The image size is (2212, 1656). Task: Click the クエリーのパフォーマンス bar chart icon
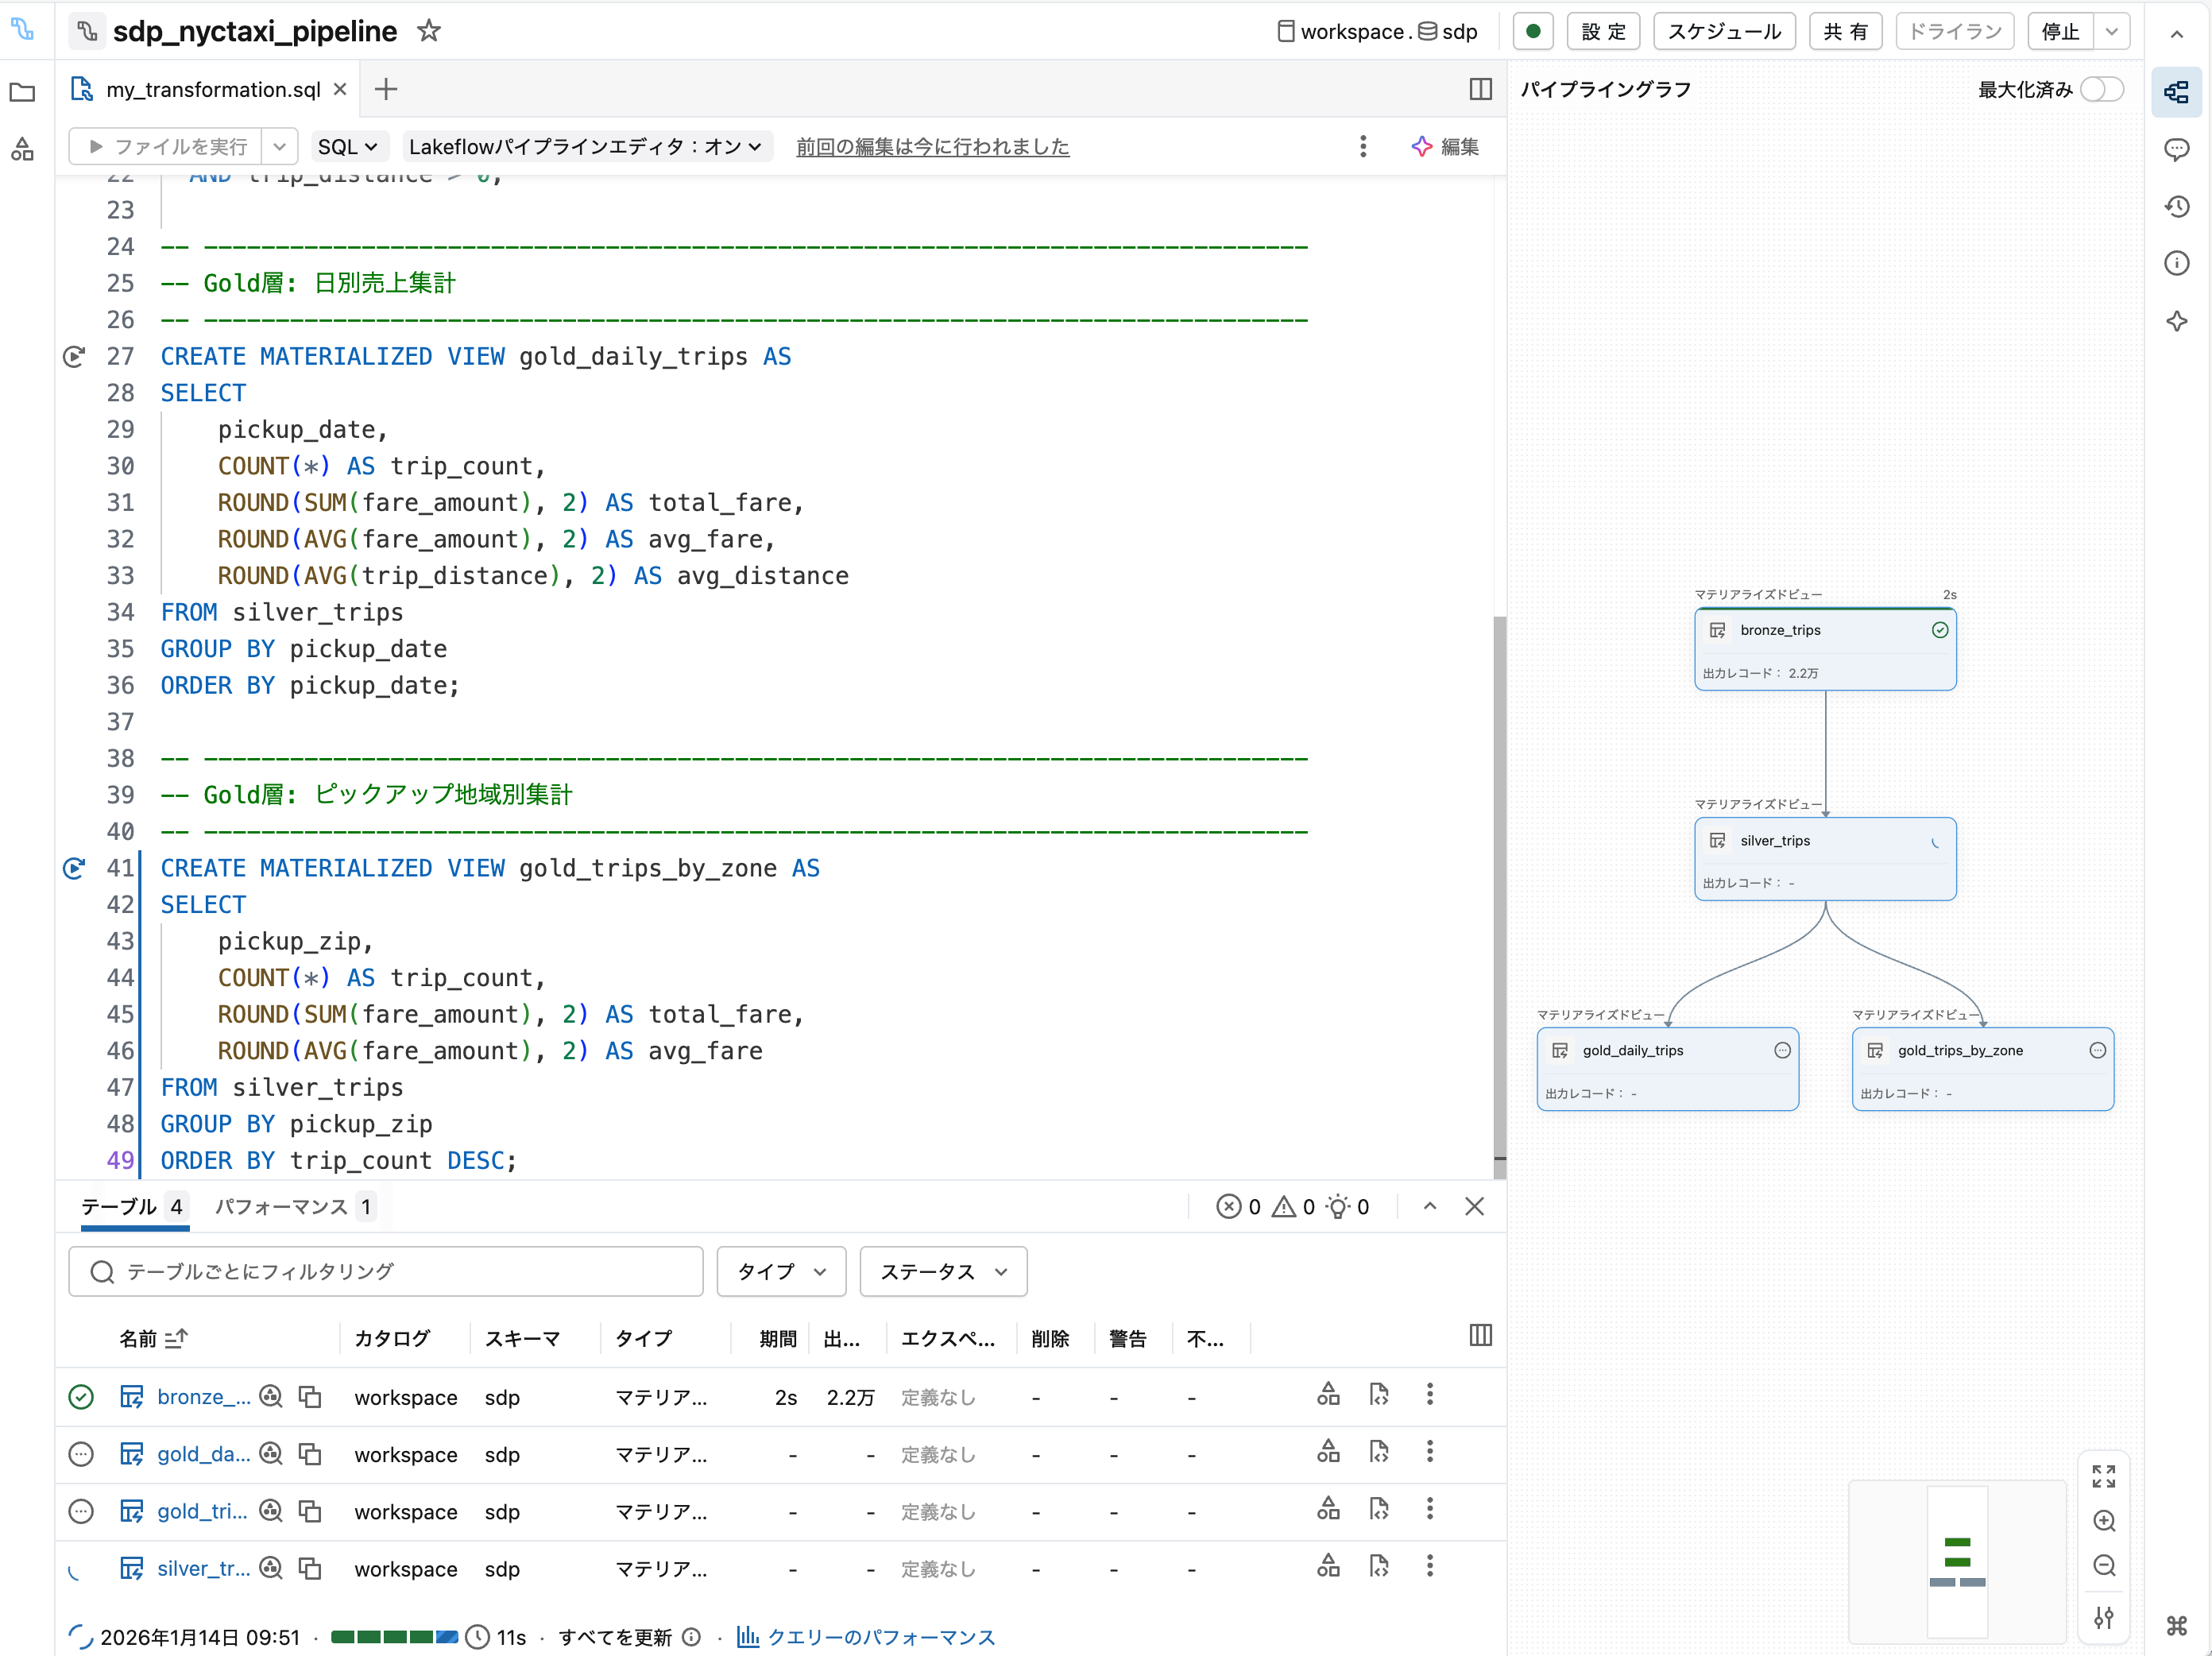pyautogui.click(x=746, y=1637)
